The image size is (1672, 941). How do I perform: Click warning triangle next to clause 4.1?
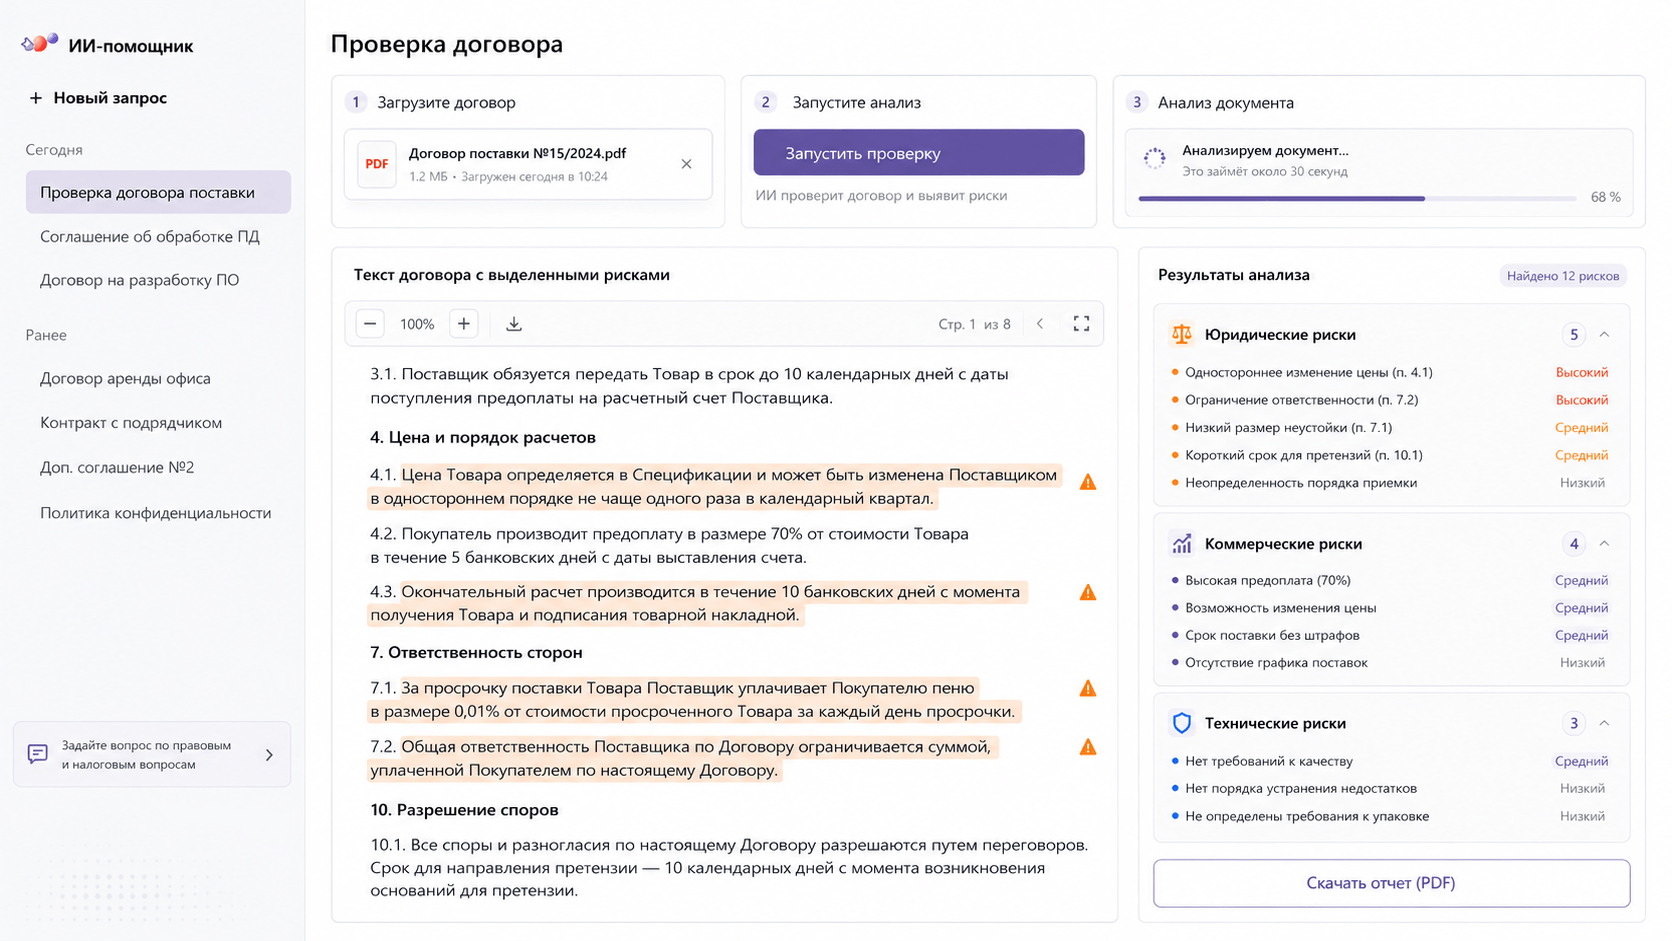(x=1088, y=482)
